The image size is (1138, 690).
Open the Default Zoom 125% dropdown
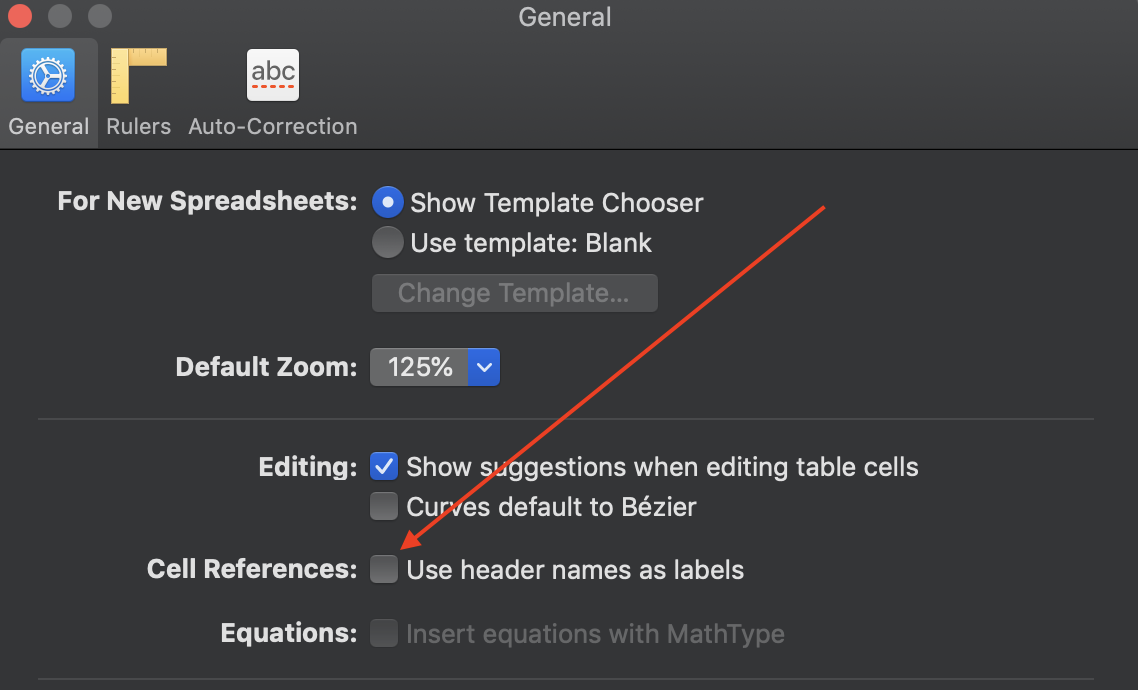point(421,367)
